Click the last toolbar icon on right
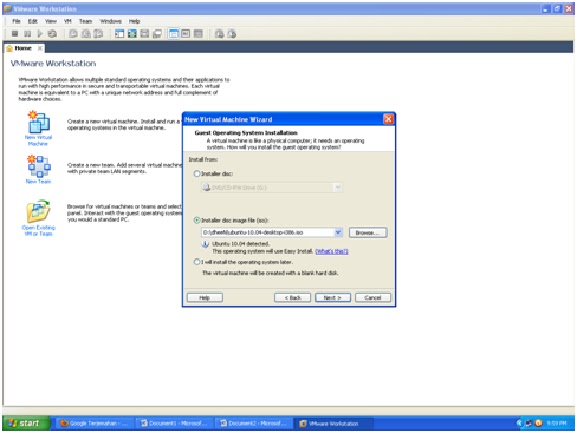576x432 pixels. click(x=231, y=34)
